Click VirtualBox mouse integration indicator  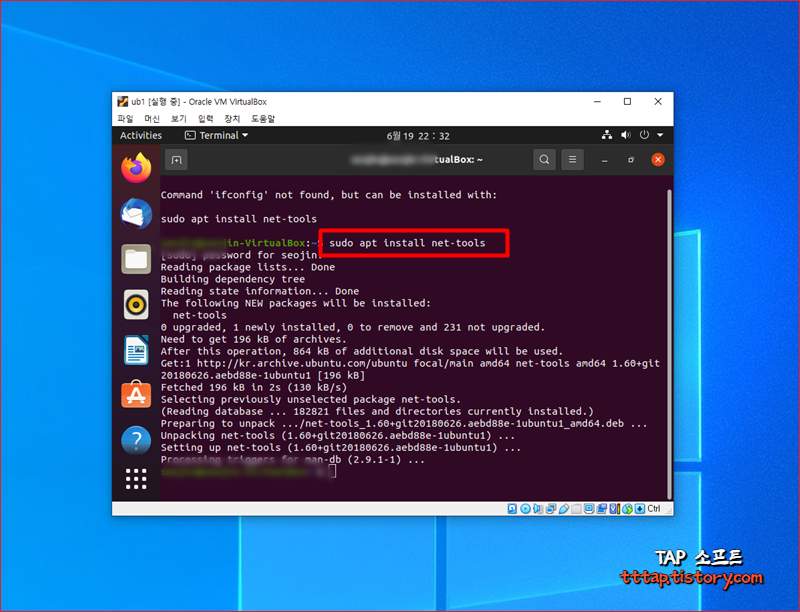[x=627, y=508]
